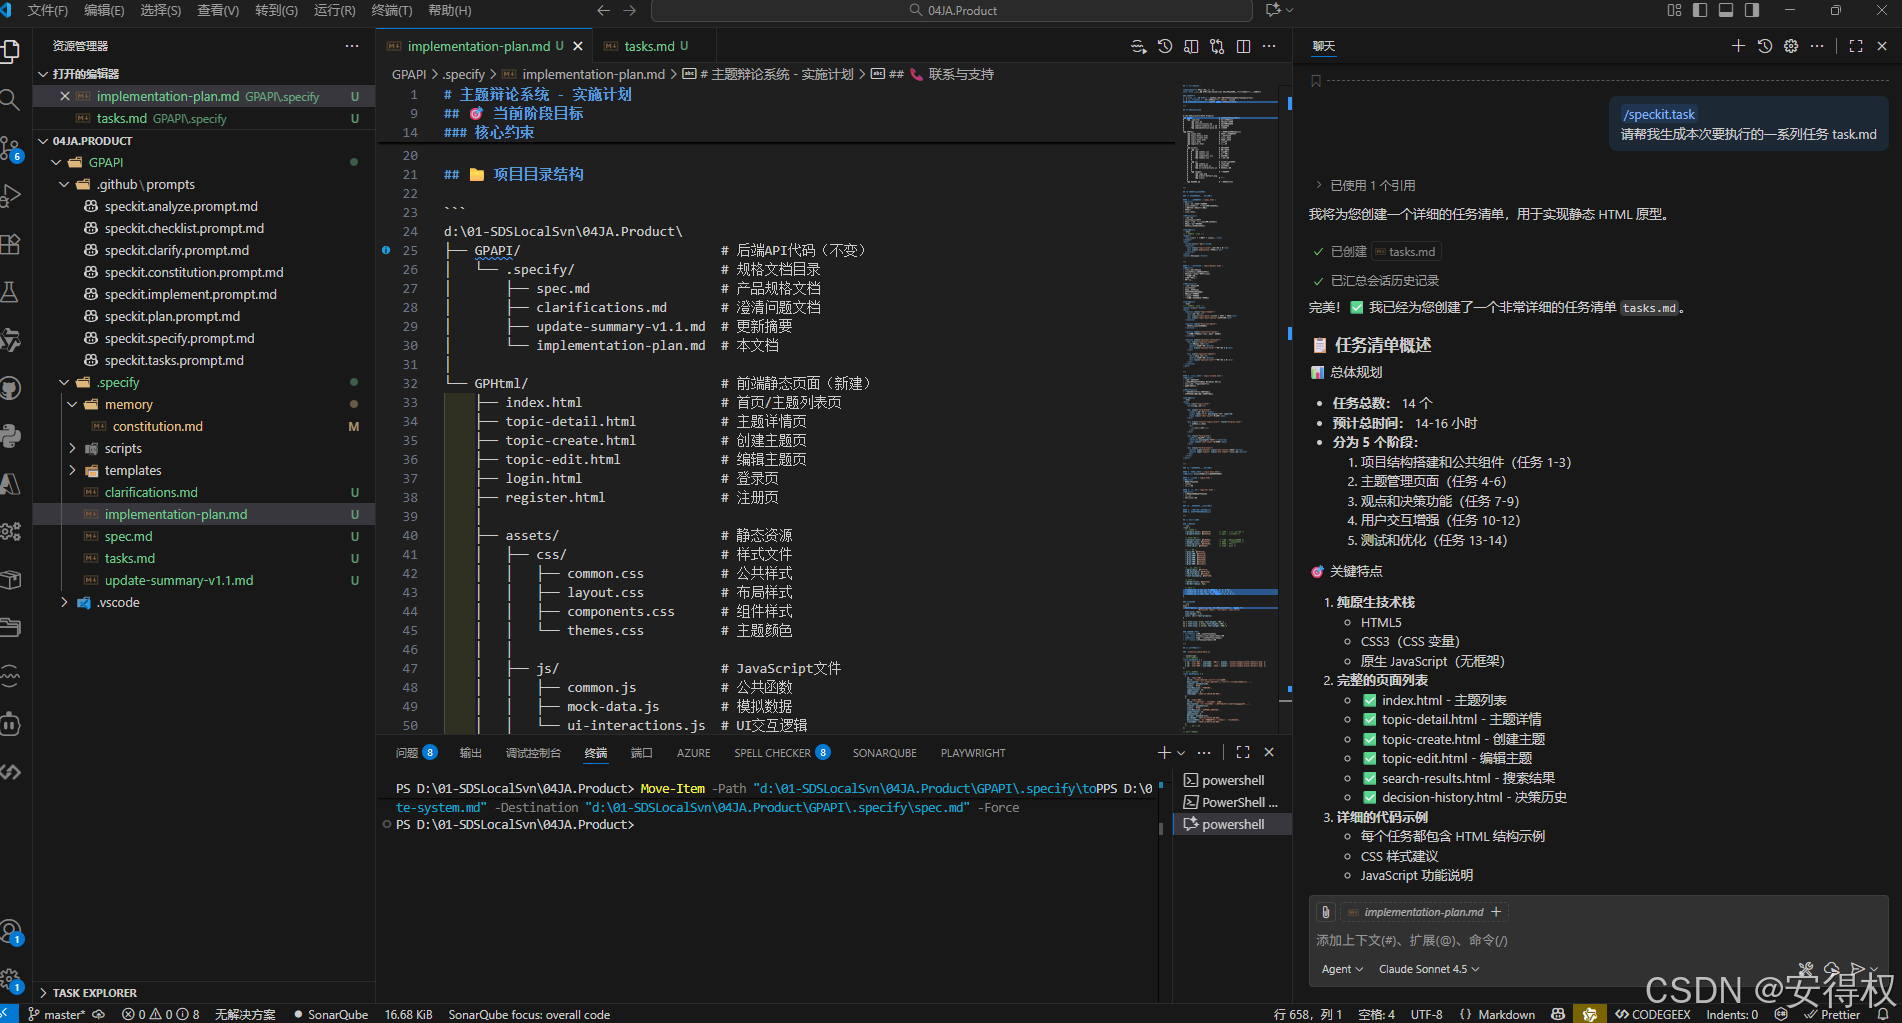
Task: Open speckit.plan.prompt.md in the tree
Action: coord(172,316)
